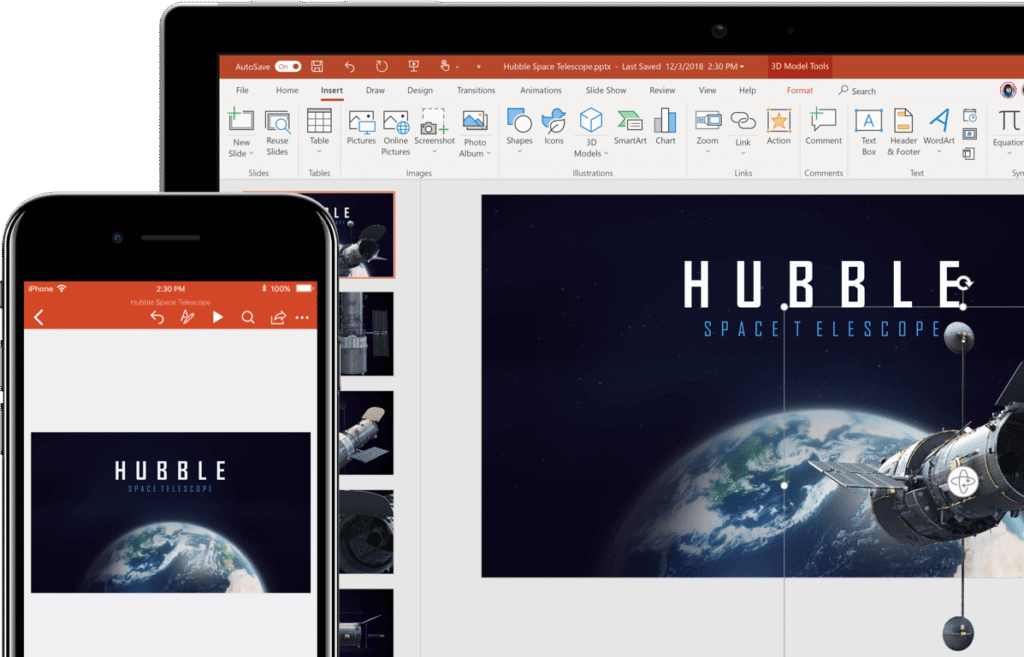
Task: Switch to the Draw tab
Action: [375, 90]
